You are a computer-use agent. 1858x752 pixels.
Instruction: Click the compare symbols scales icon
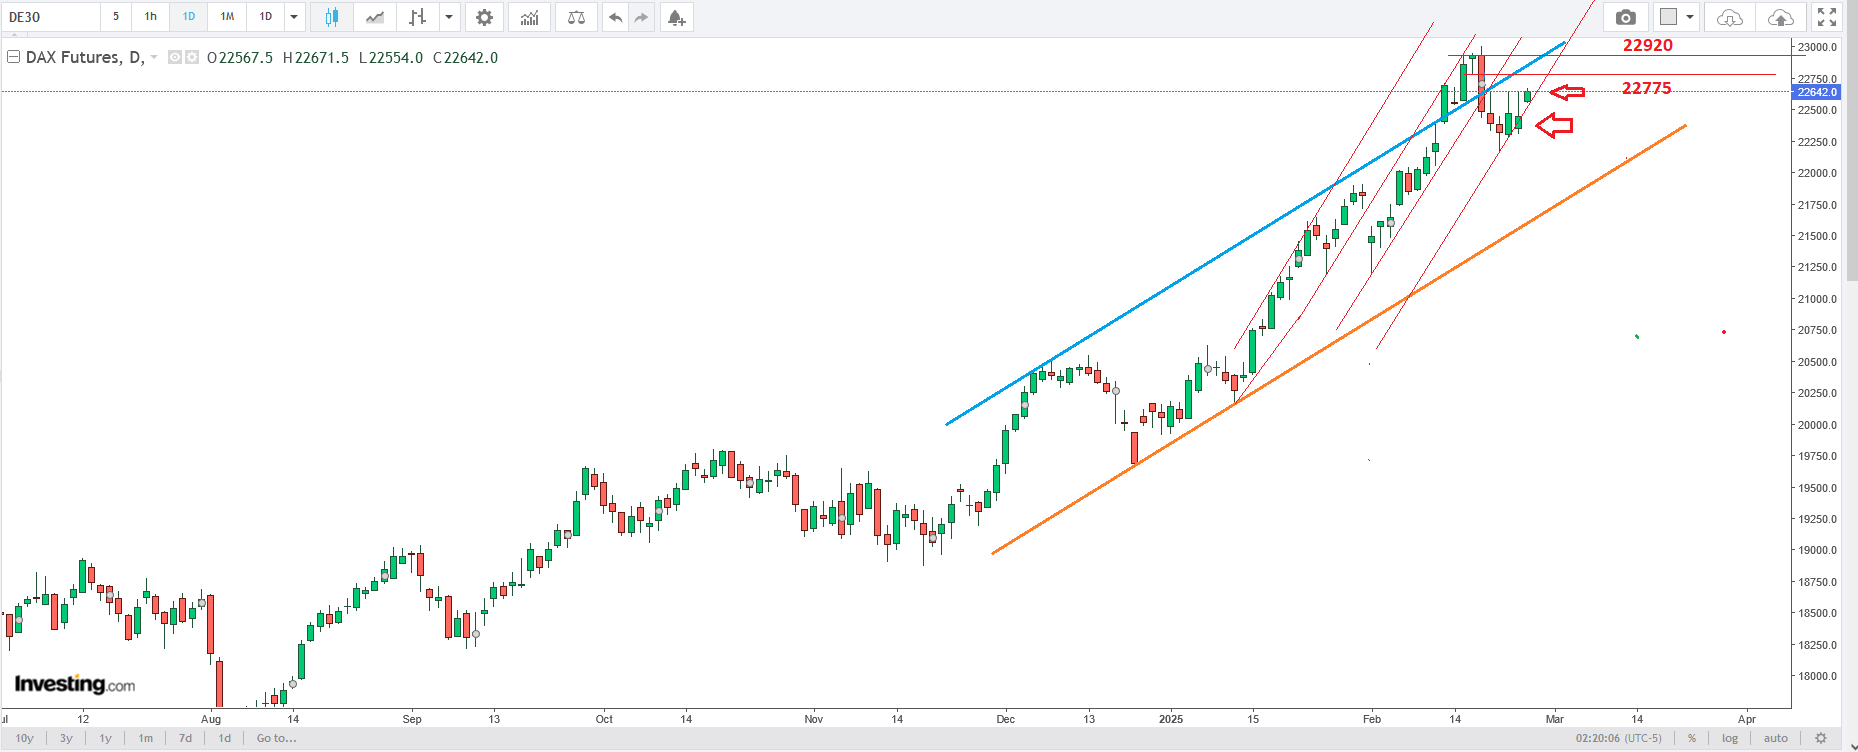[576, 17]
